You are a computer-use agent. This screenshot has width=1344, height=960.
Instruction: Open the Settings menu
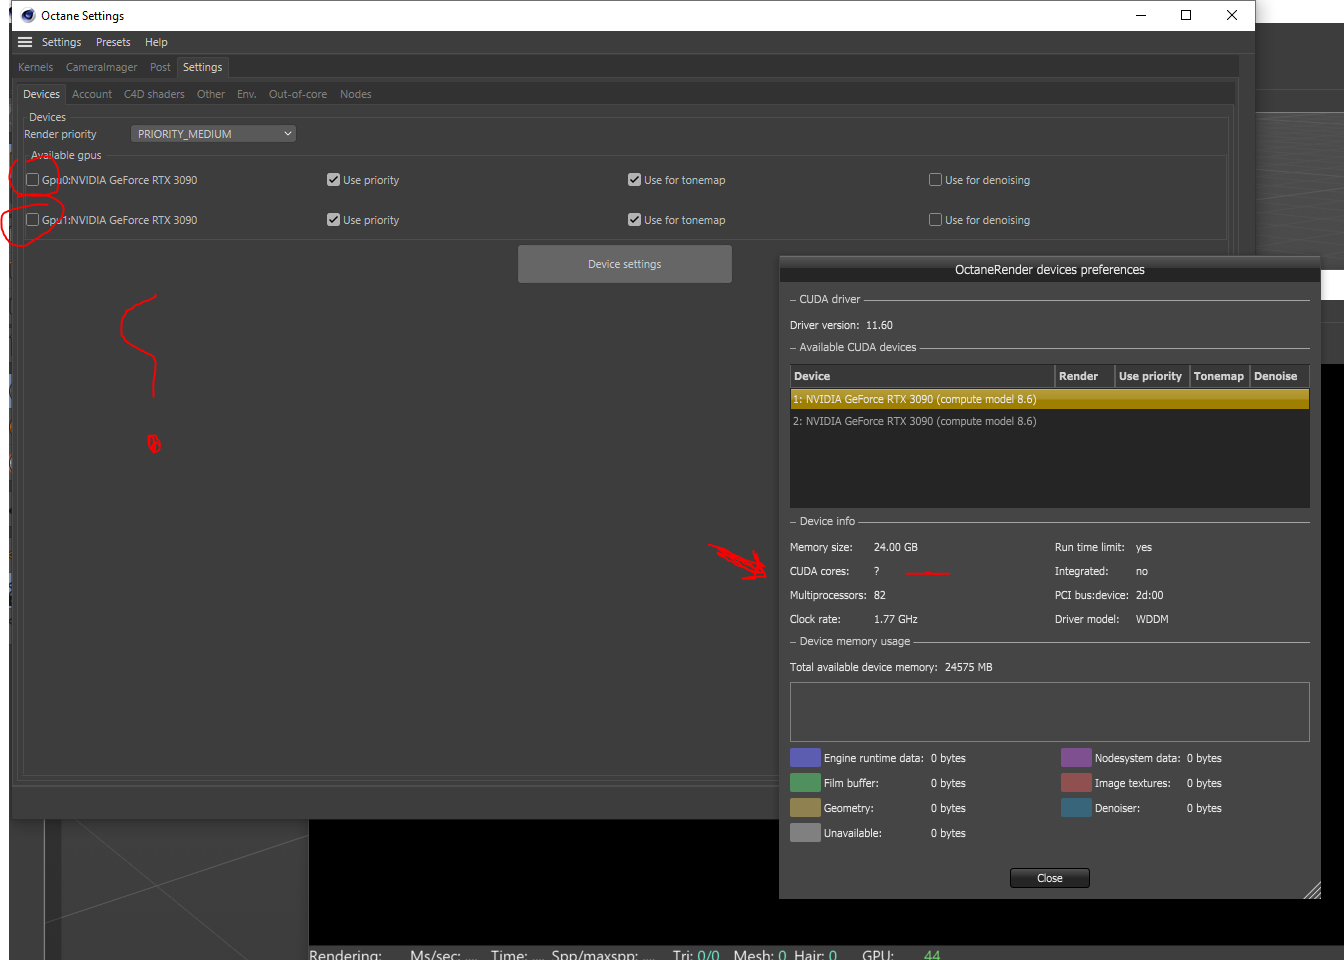tap(61, 42)
